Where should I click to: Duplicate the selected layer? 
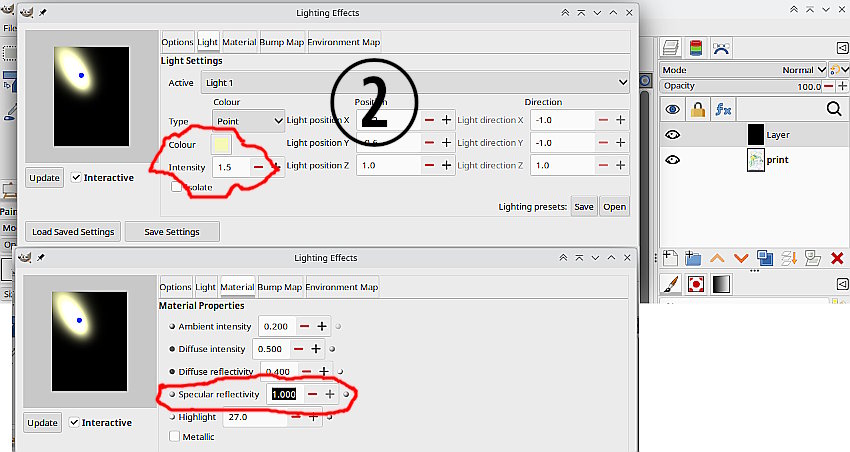765,258
